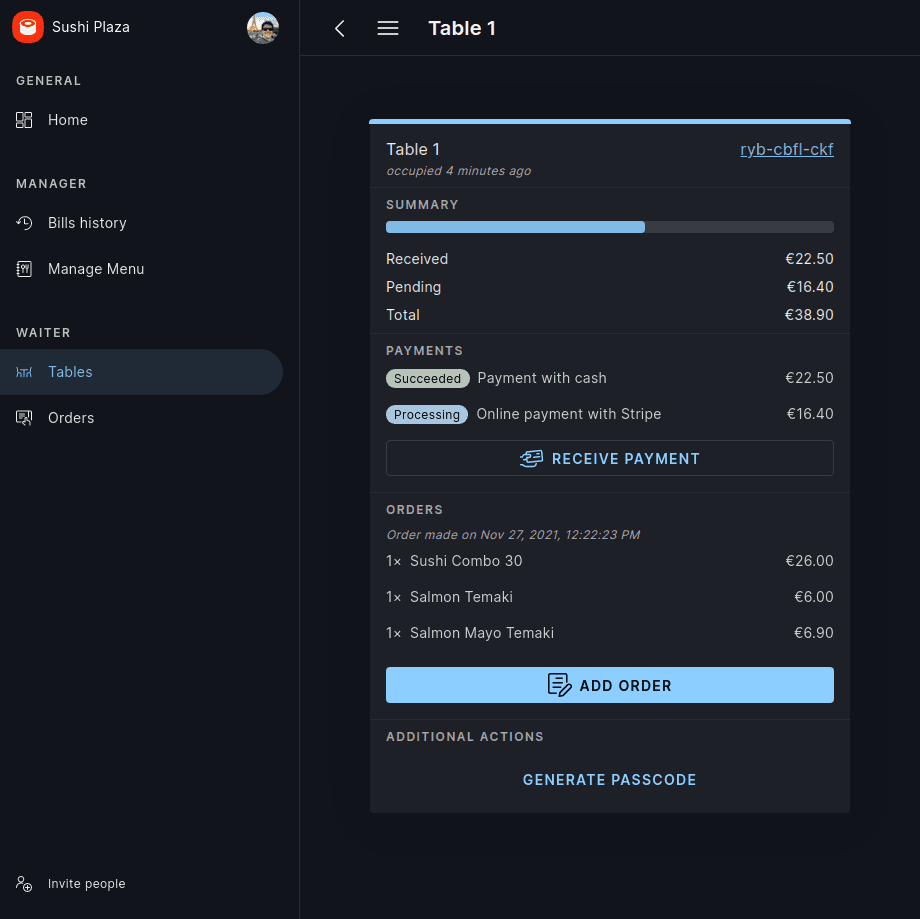The width and height of the screenshot is (920, 919).
Task: Click the notepad icon on Add Order
Action: click(559, 685)
